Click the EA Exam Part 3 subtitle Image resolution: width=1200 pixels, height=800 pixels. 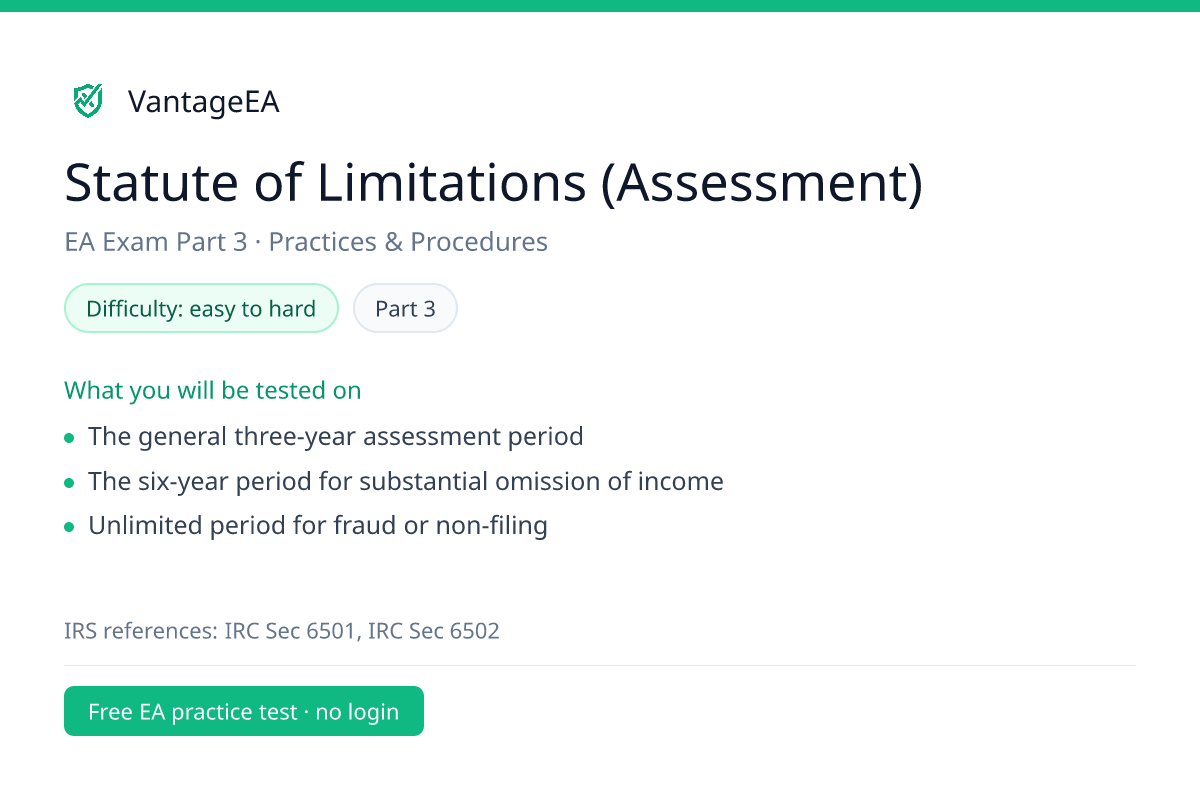coord(156,242)
